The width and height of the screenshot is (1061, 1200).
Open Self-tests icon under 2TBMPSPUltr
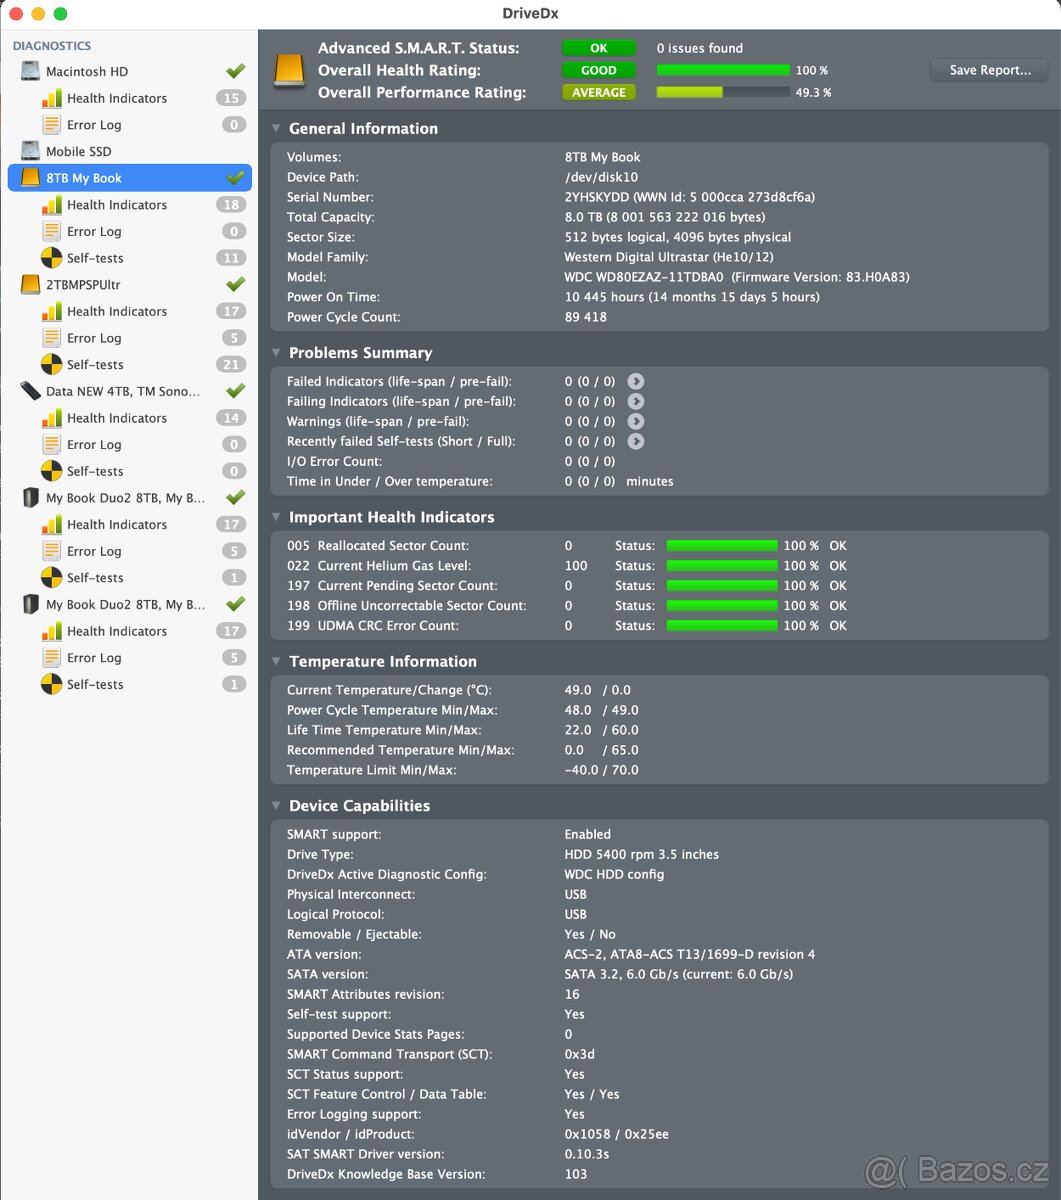click(51, 364)
